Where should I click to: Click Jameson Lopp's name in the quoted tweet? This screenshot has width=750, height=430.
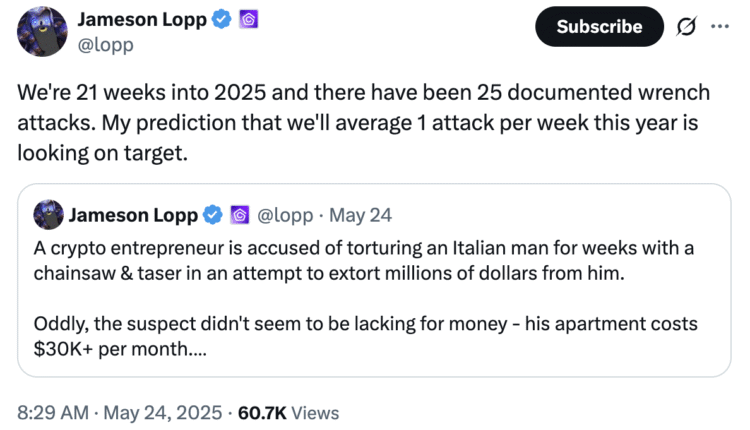pos(133,214)
